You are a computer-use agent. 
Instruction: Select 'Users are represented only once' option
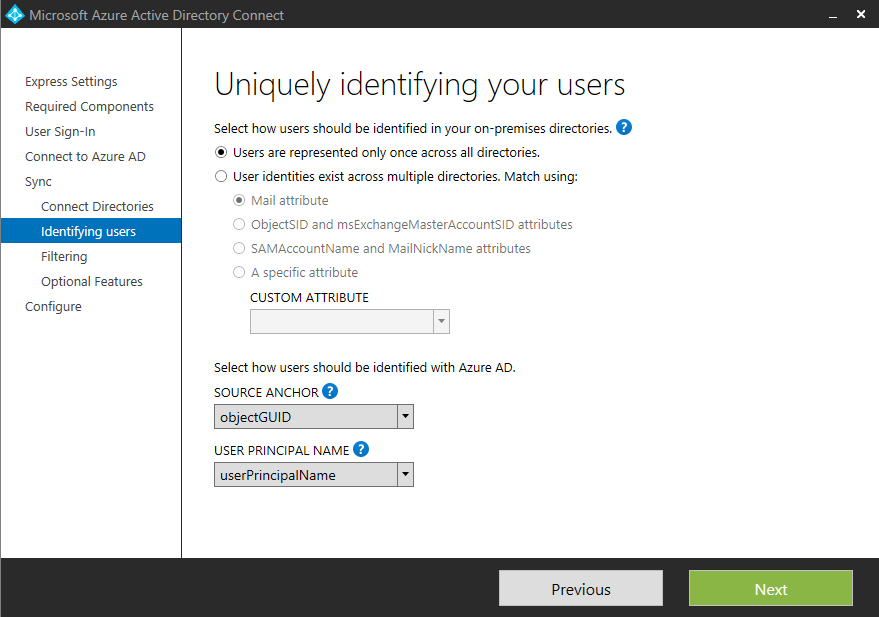221,153
